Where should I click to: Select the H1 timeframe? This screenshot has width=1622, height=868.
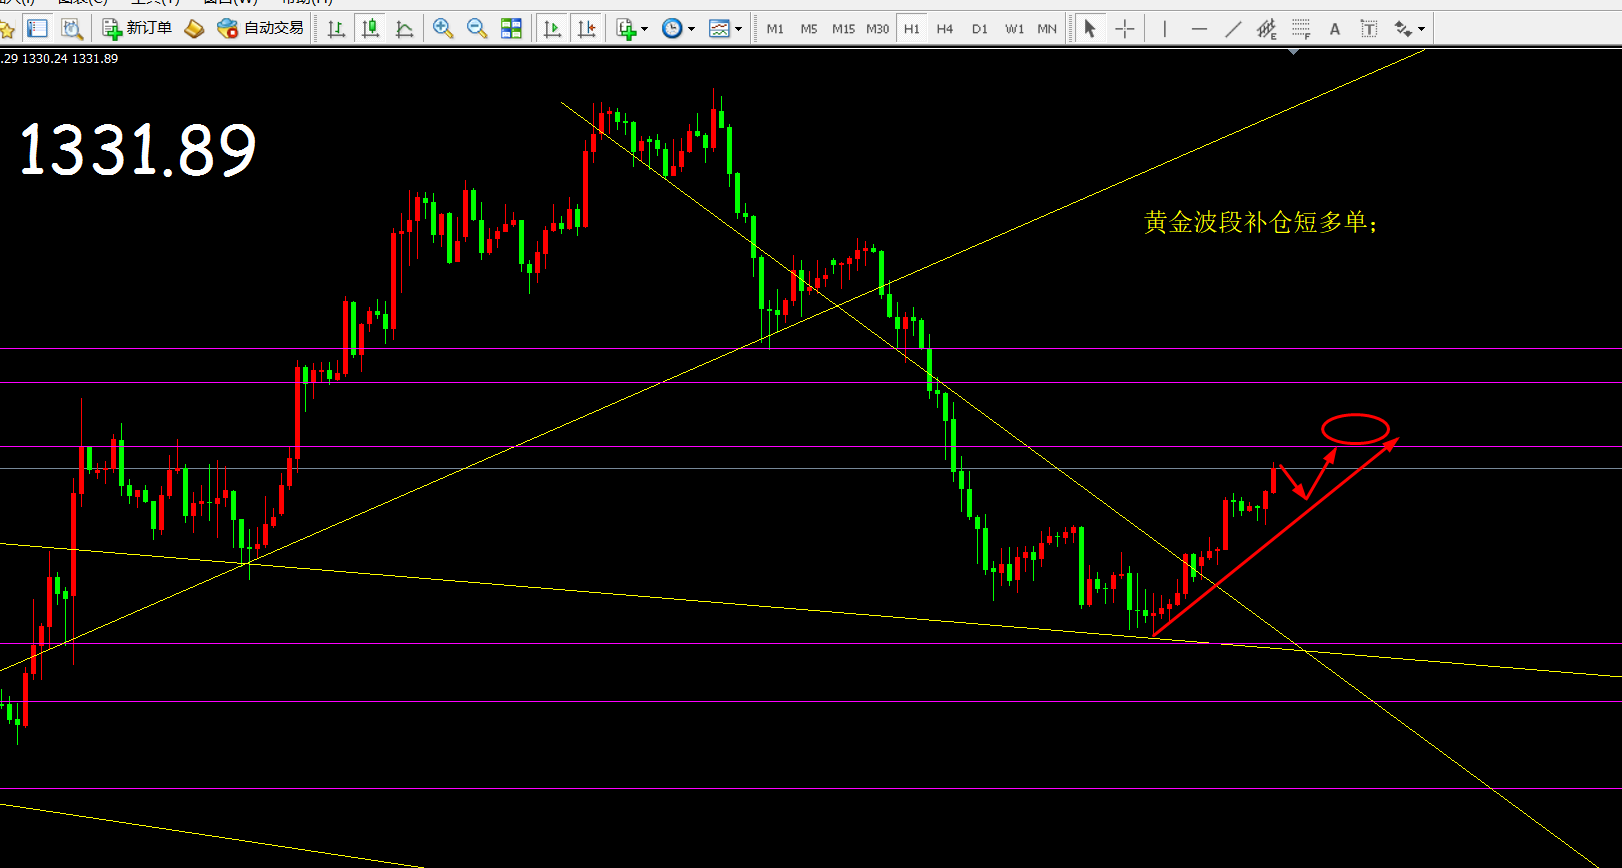pyautogui.click(x=911, y=29)
